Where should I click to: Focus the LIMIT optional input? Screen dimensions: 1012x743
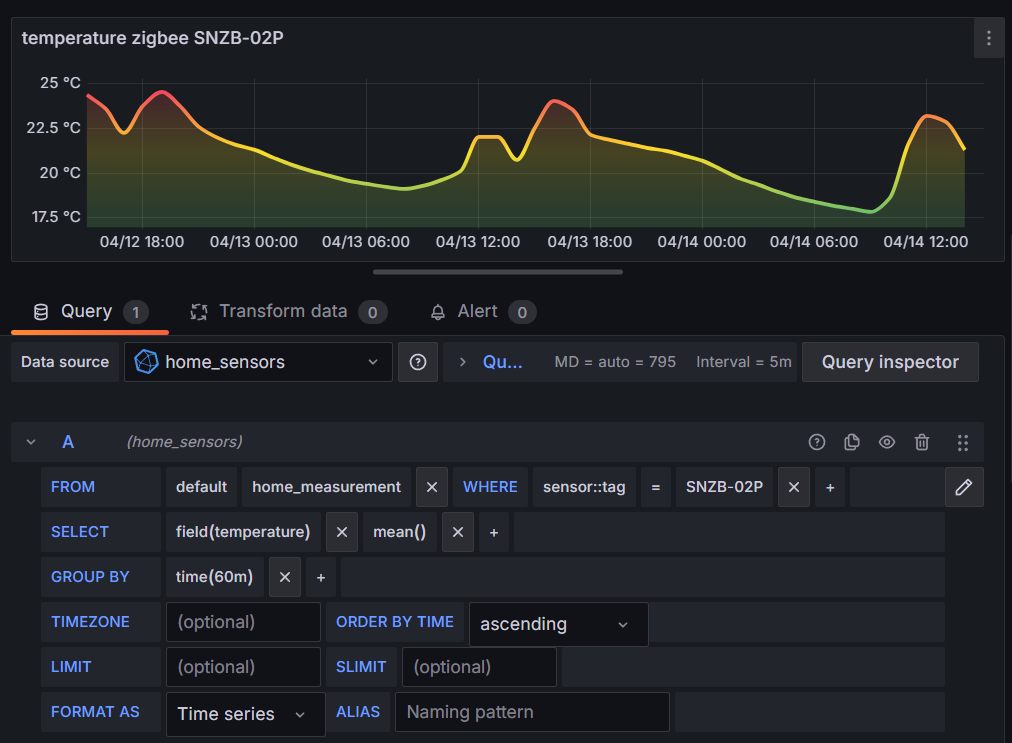coord(243,667)
